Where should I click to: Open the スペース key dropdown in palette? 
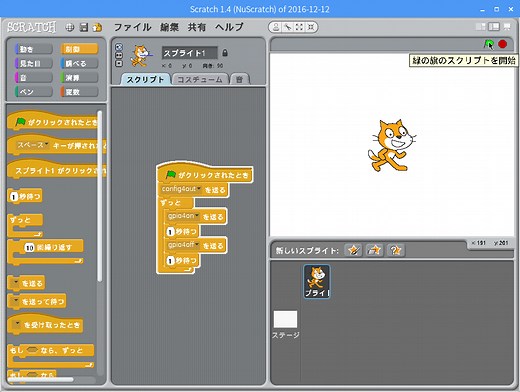tap(46, 144)
